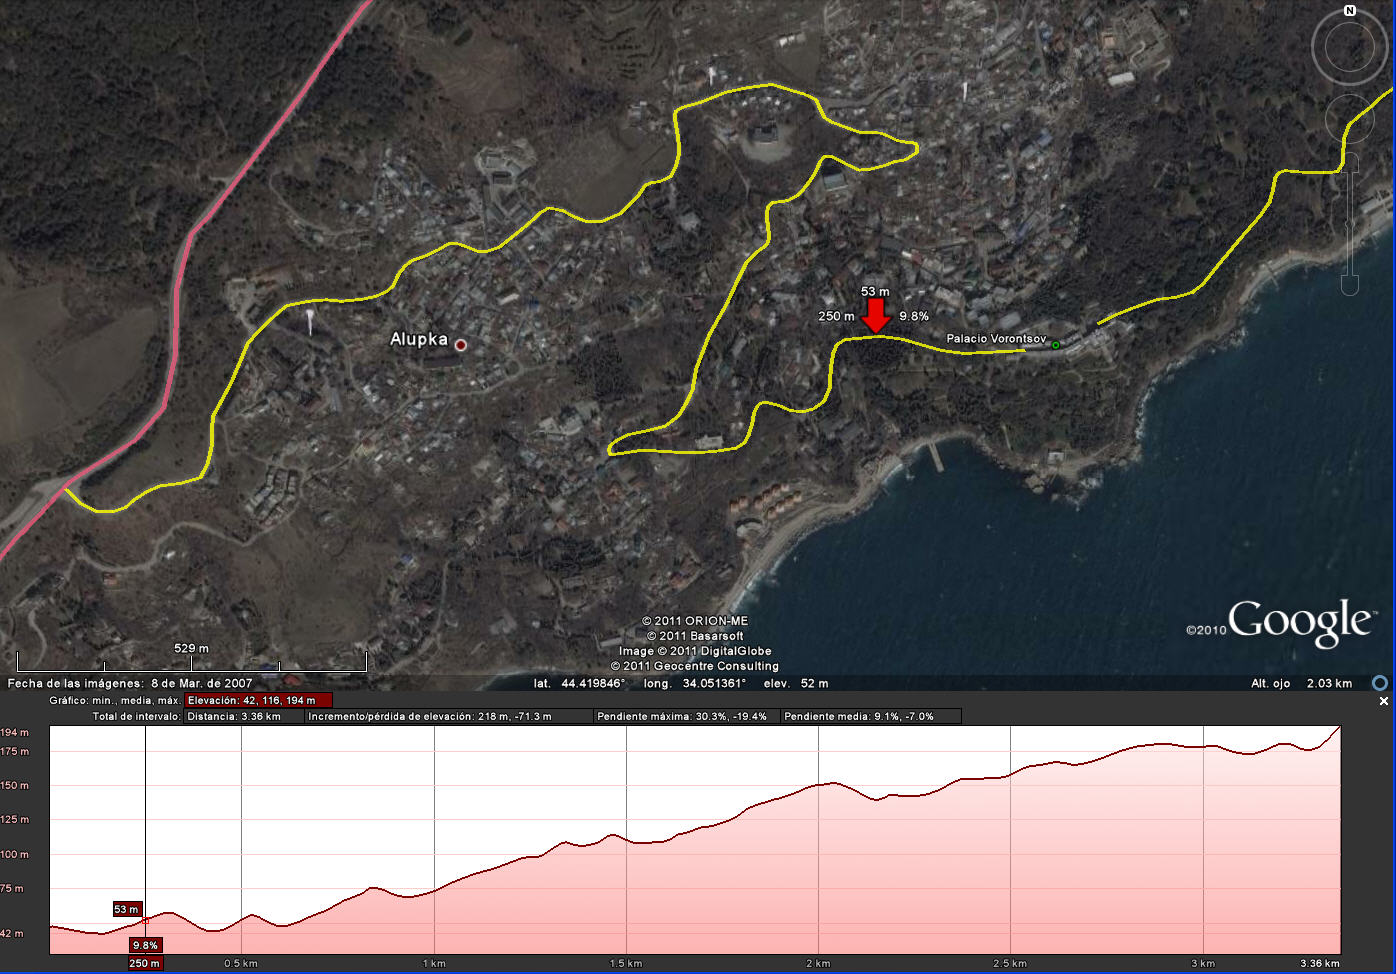The image size is (1396, 974).
Task: Click the imagery date 8 de Mar. de 2007
Action: [x=201, y=683]
